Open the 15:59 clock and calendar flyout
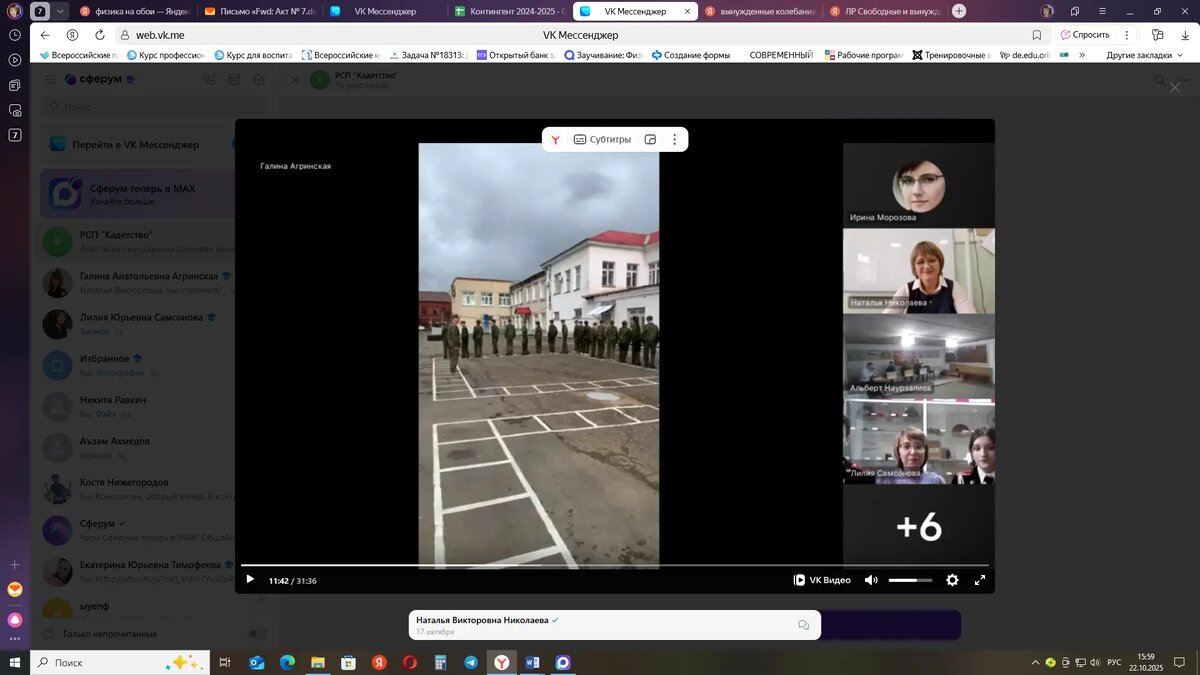 coord(1145,662)
